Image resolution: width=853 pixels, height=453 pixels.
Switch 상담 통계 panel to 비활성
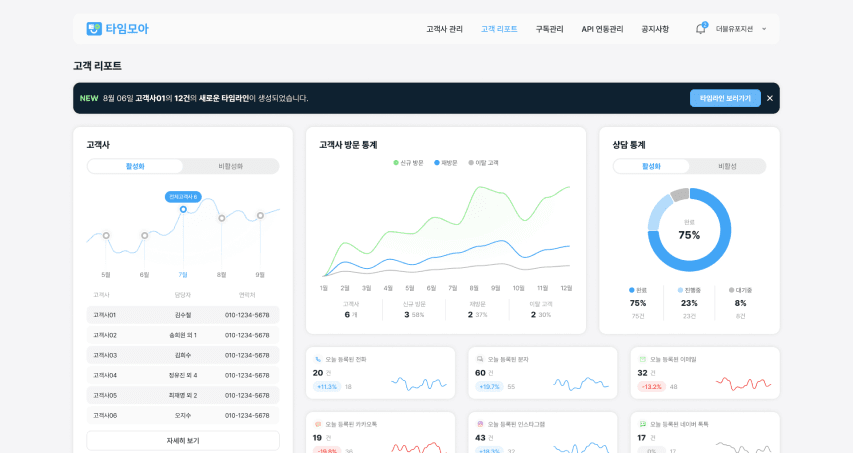click(x=727, y=166)
